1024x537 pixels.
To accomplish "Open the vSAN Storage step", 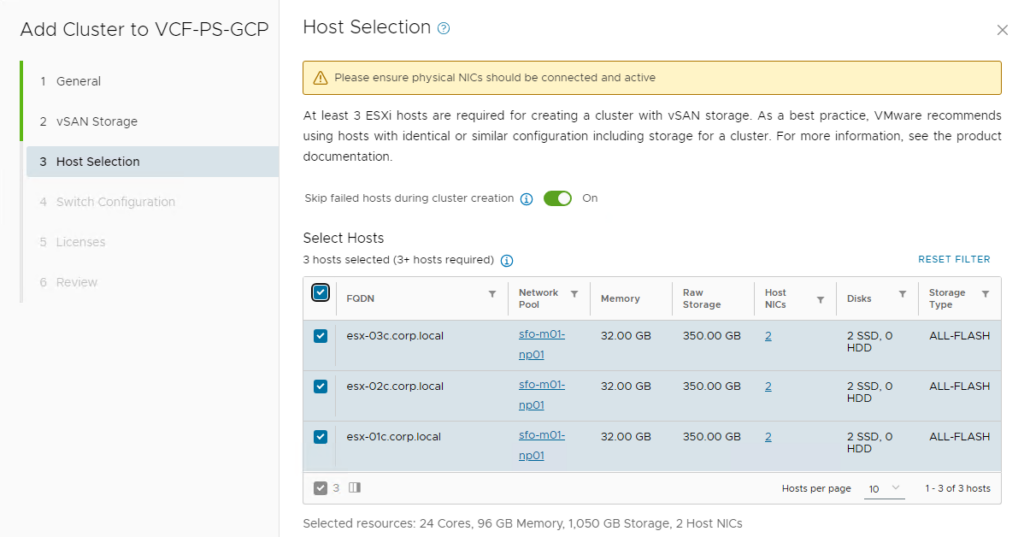I will (x=96, y=121).
